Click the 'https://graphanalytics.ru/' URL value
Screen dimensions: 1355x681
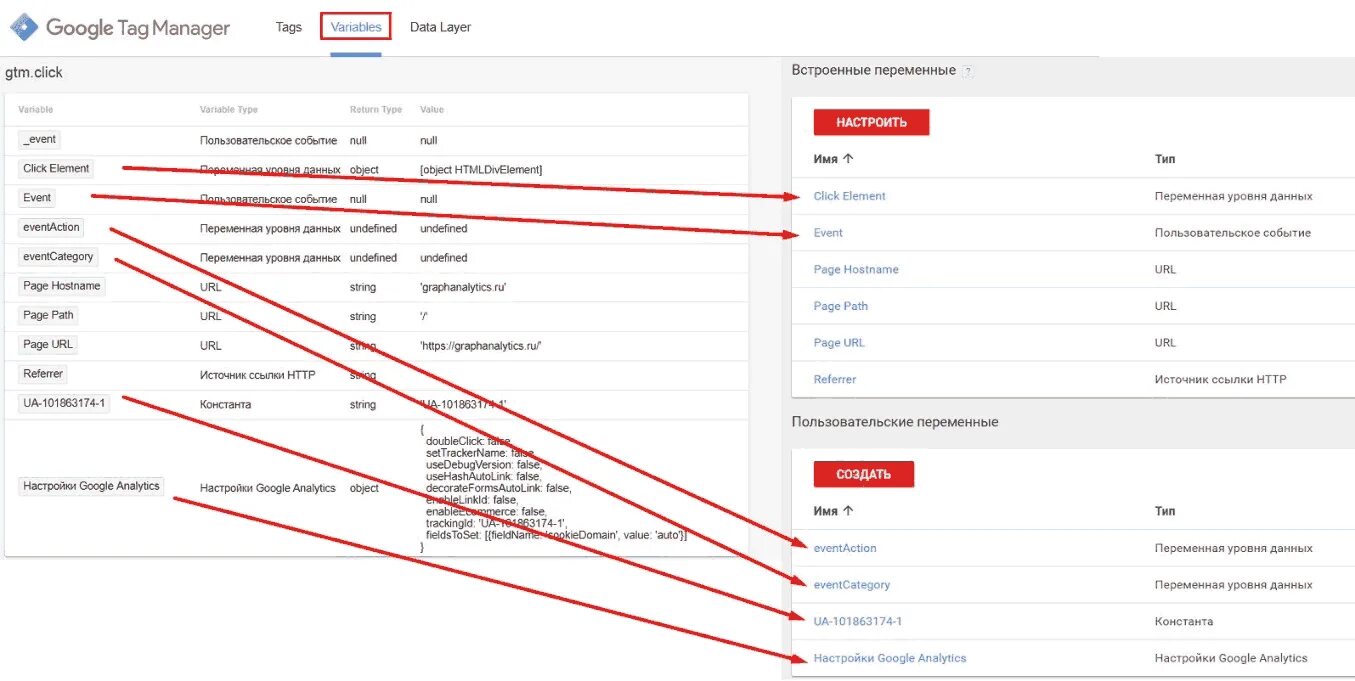click(x=481, y=346)
